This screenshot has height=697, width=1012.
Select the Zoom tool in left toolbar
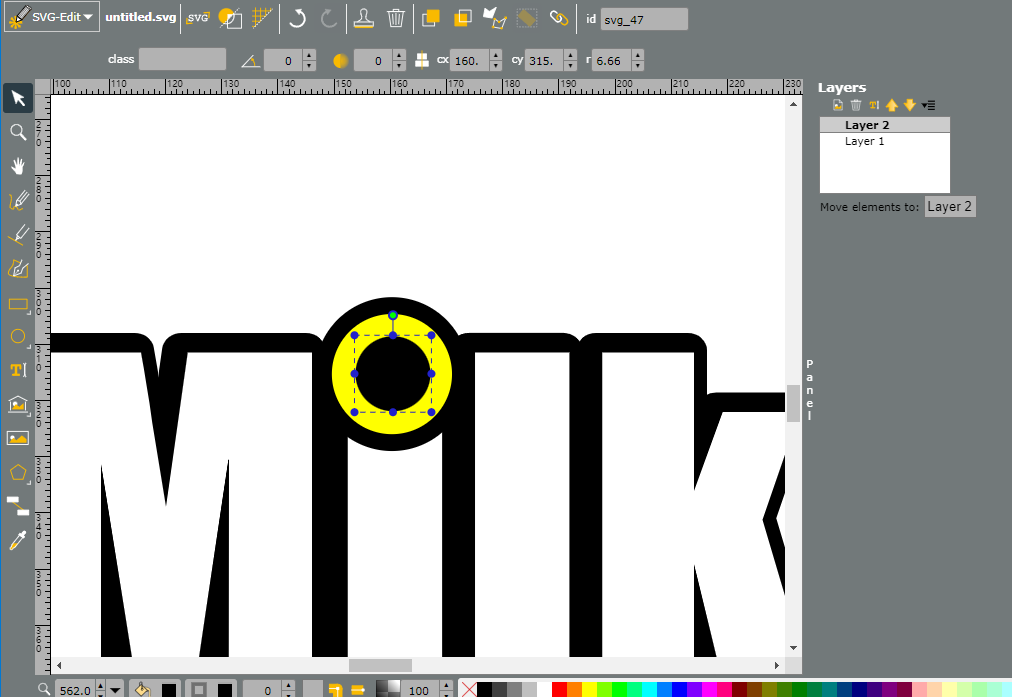[18, 132]
